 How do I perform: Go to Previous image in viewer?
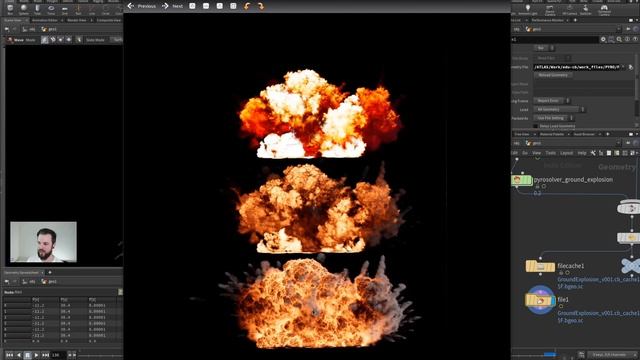pos(141,6)
